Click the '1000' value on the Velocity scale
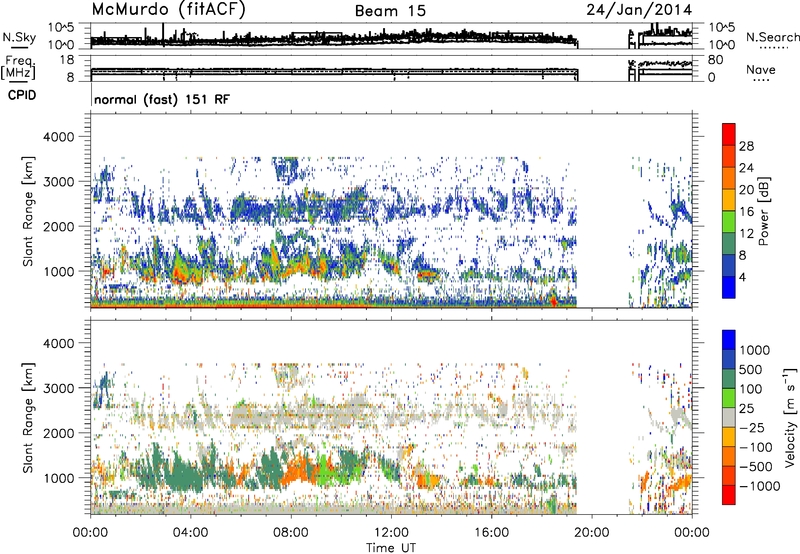This screenshot has width=800, height=554. 755,350
